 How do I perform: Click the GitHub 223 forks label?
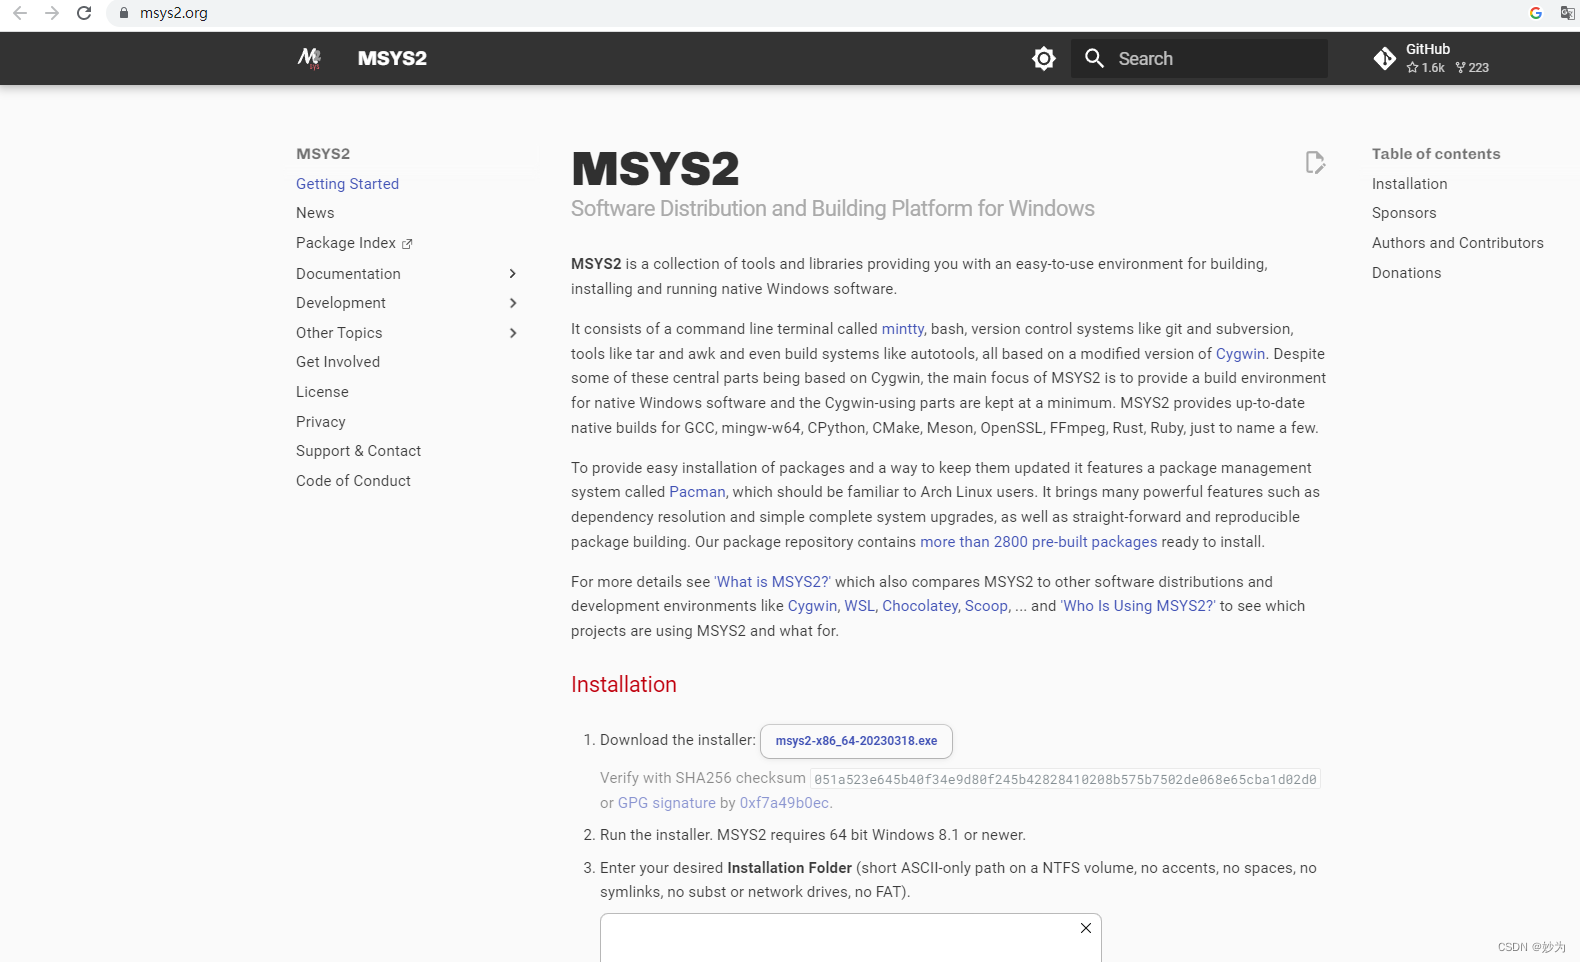[1472, 68]
